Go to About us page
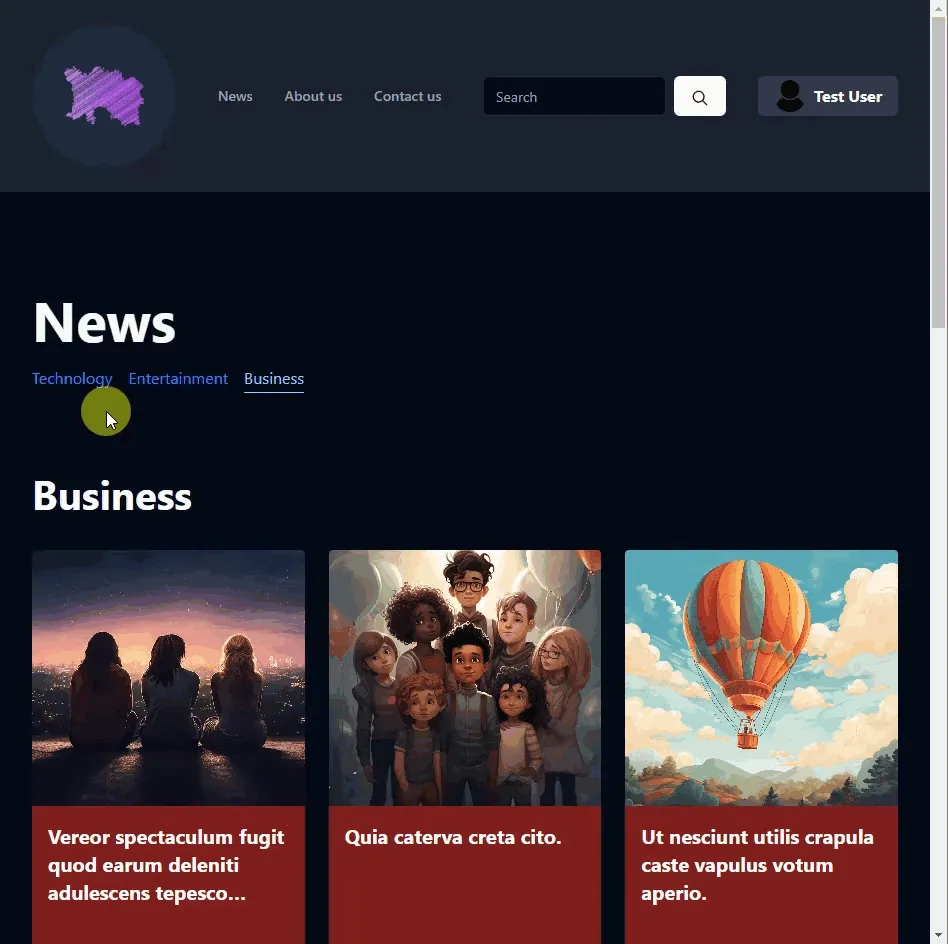 pyautogui.click(x=313, y=96)
